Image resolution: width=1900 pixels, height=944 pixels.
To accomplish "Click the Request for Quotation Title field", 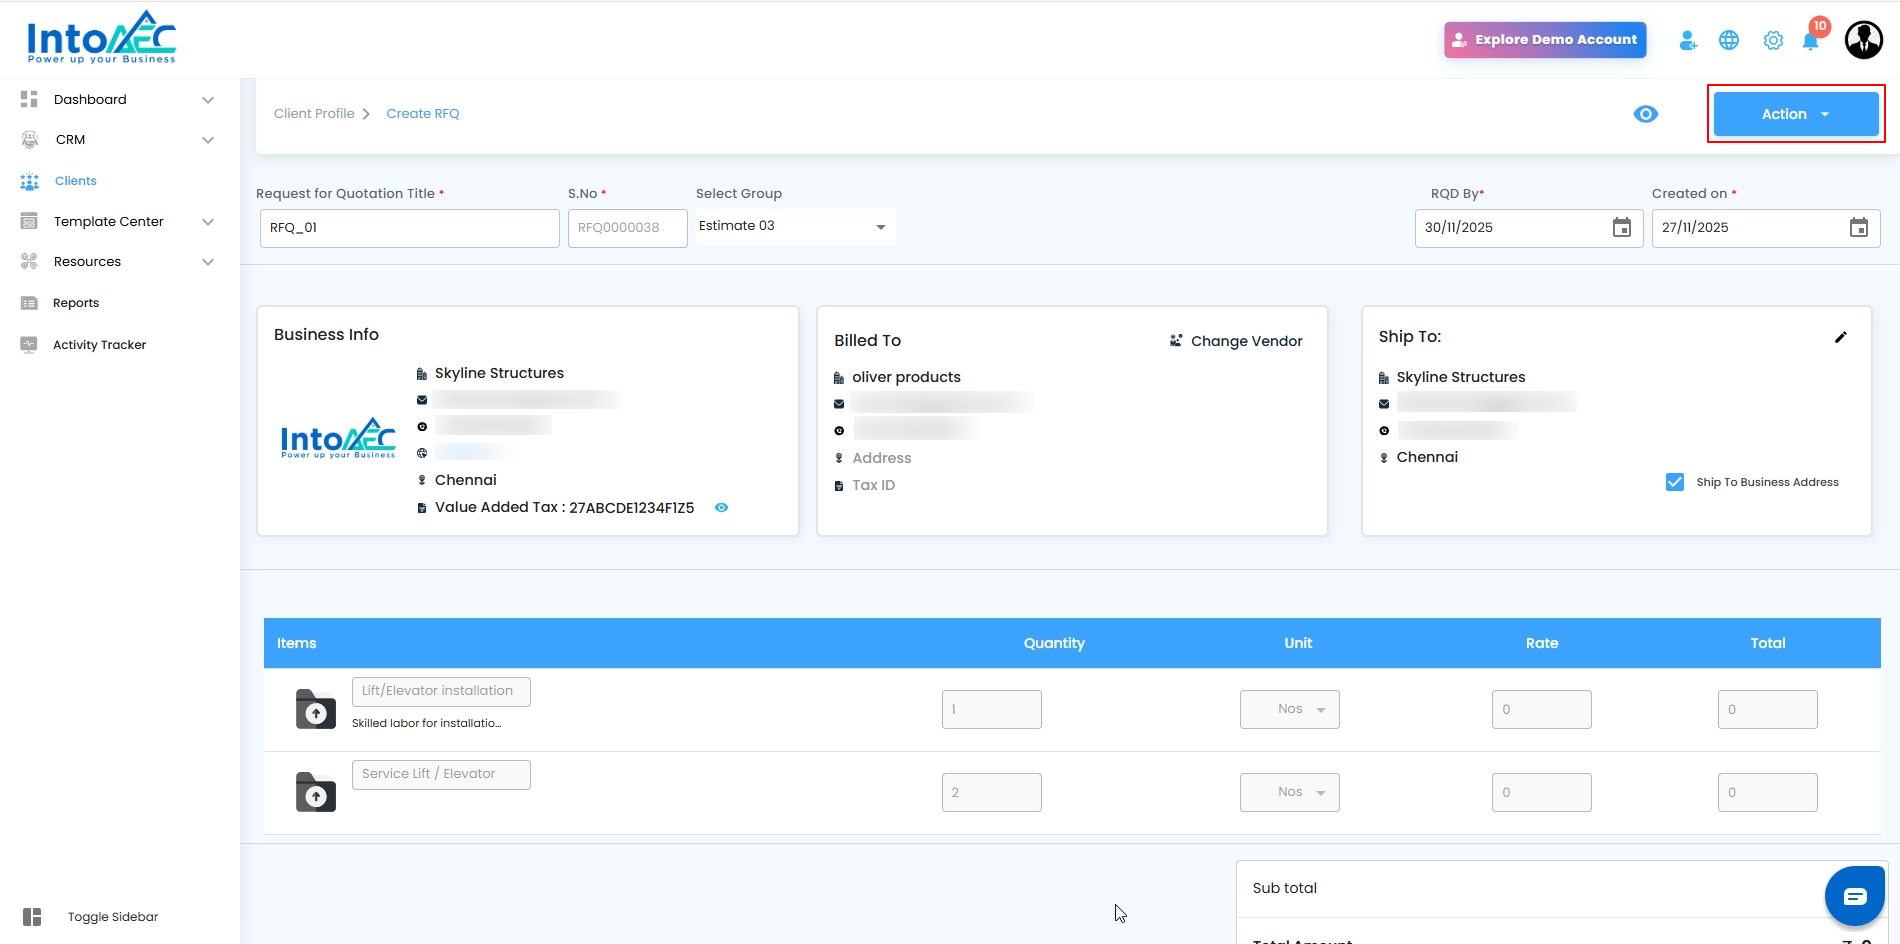I will point(409,228).
